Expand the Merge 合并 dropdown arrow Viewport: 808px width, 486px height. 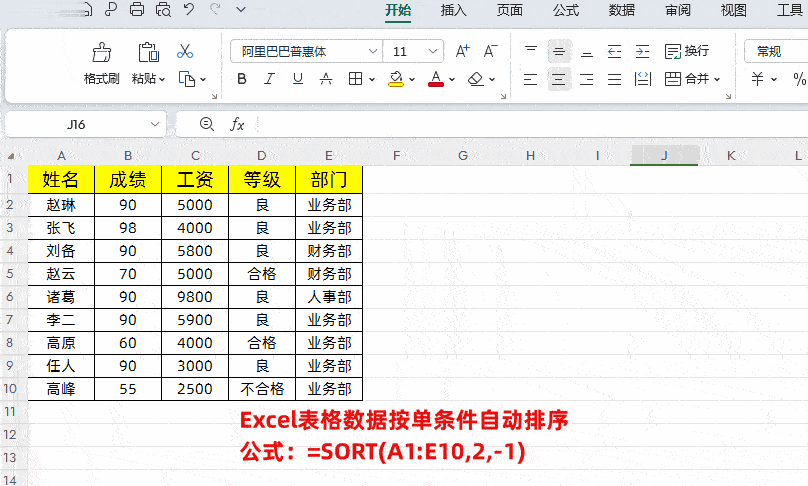pos(717,79)
